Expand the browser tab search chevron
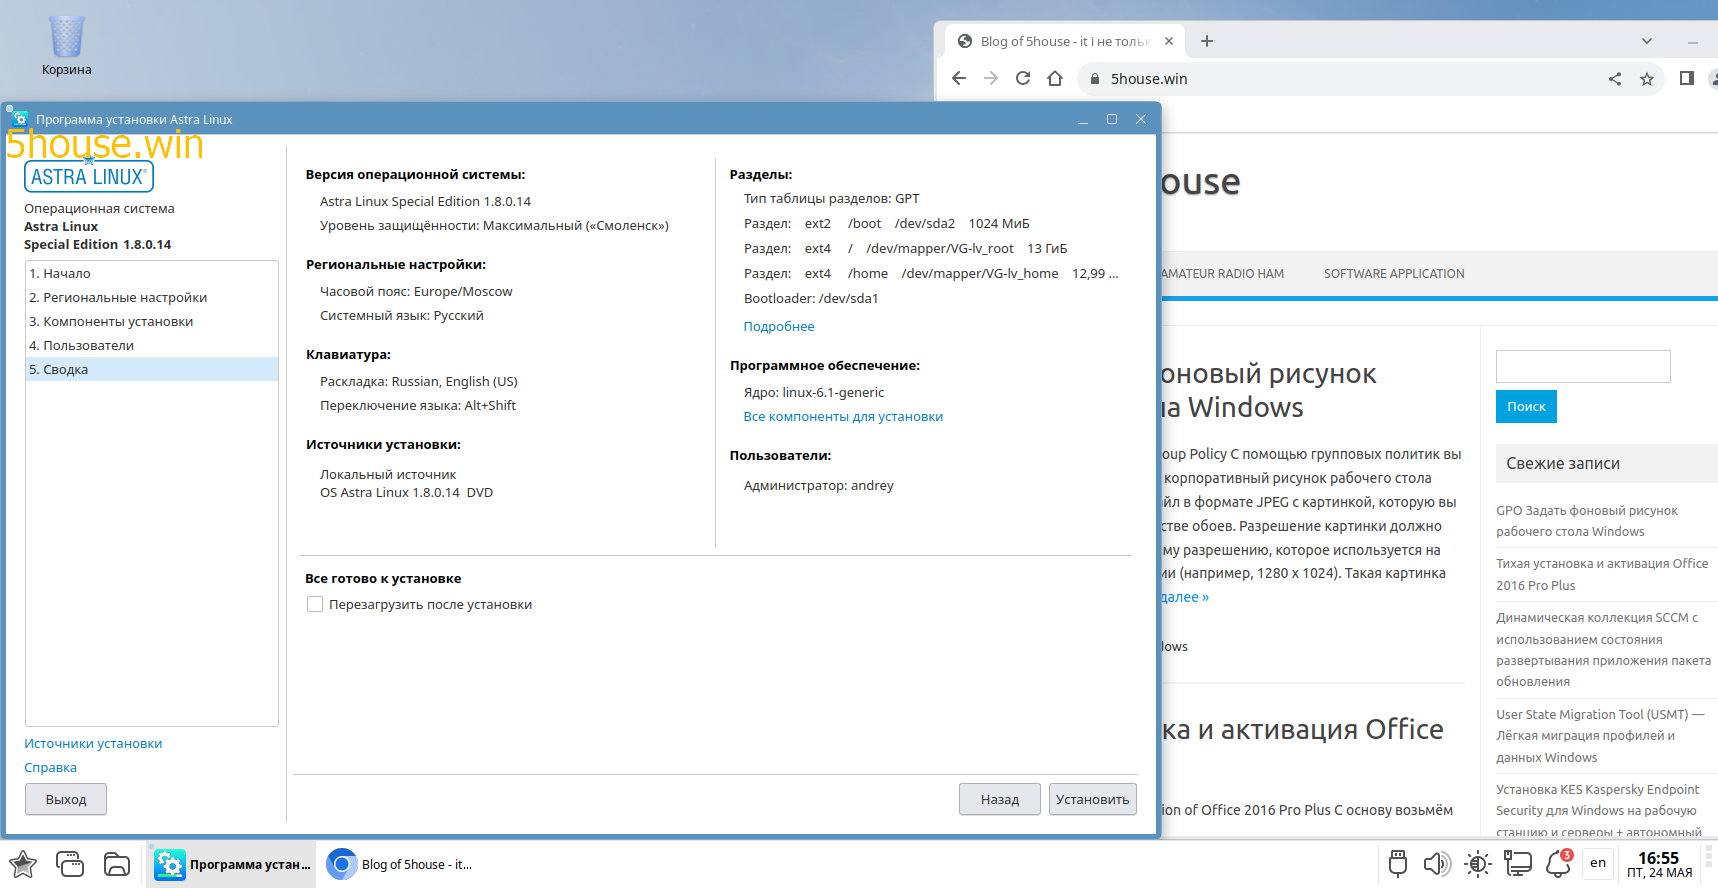 point(1647,41)
